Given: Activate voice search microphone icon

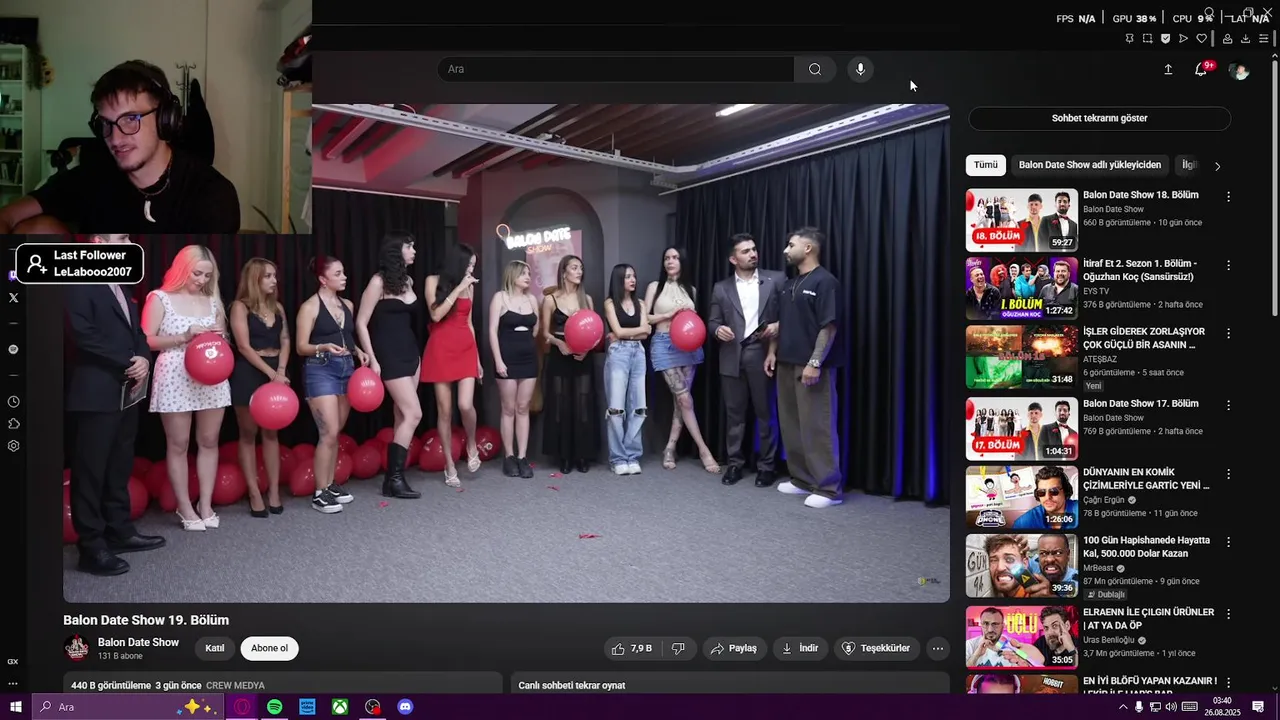Looking at the screenshot, I should 860,69.
